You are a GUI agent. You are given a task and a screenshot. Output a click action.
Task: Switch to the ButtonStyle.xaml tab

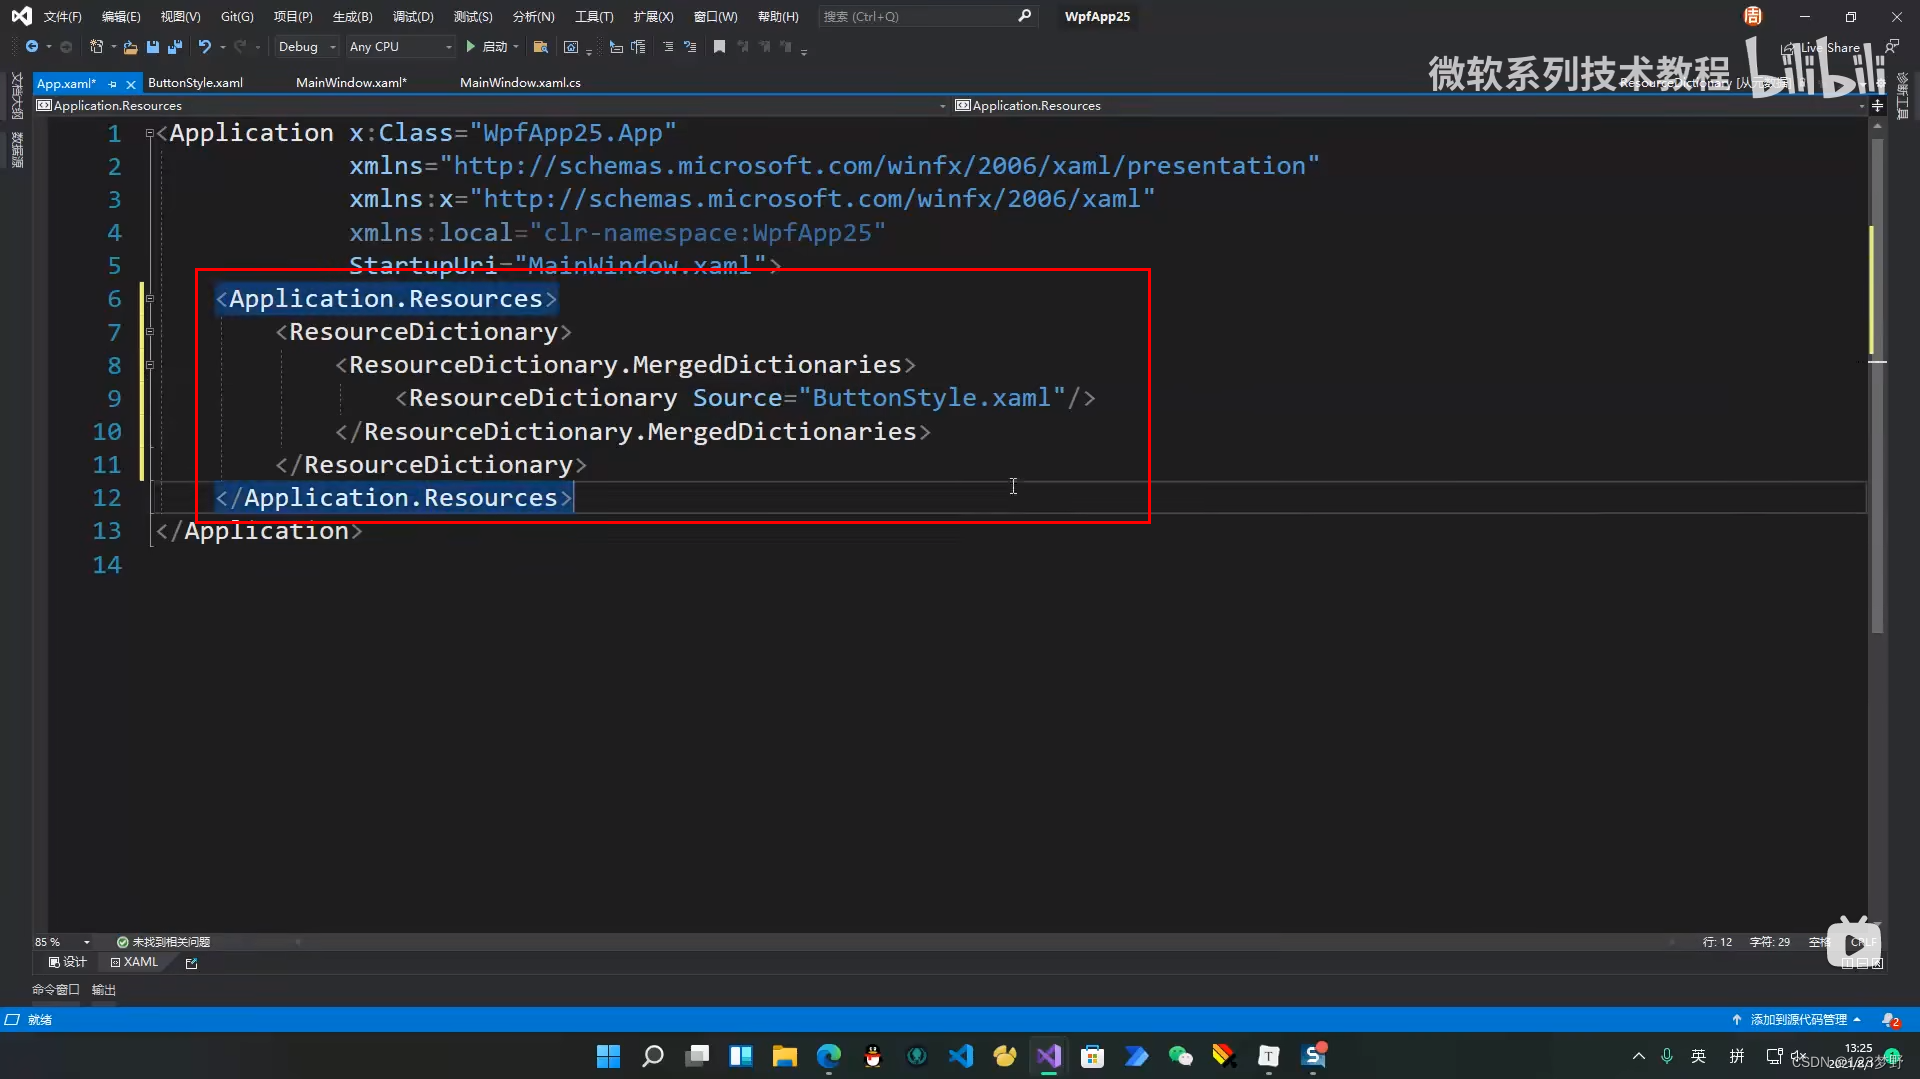tap(195, 83)
